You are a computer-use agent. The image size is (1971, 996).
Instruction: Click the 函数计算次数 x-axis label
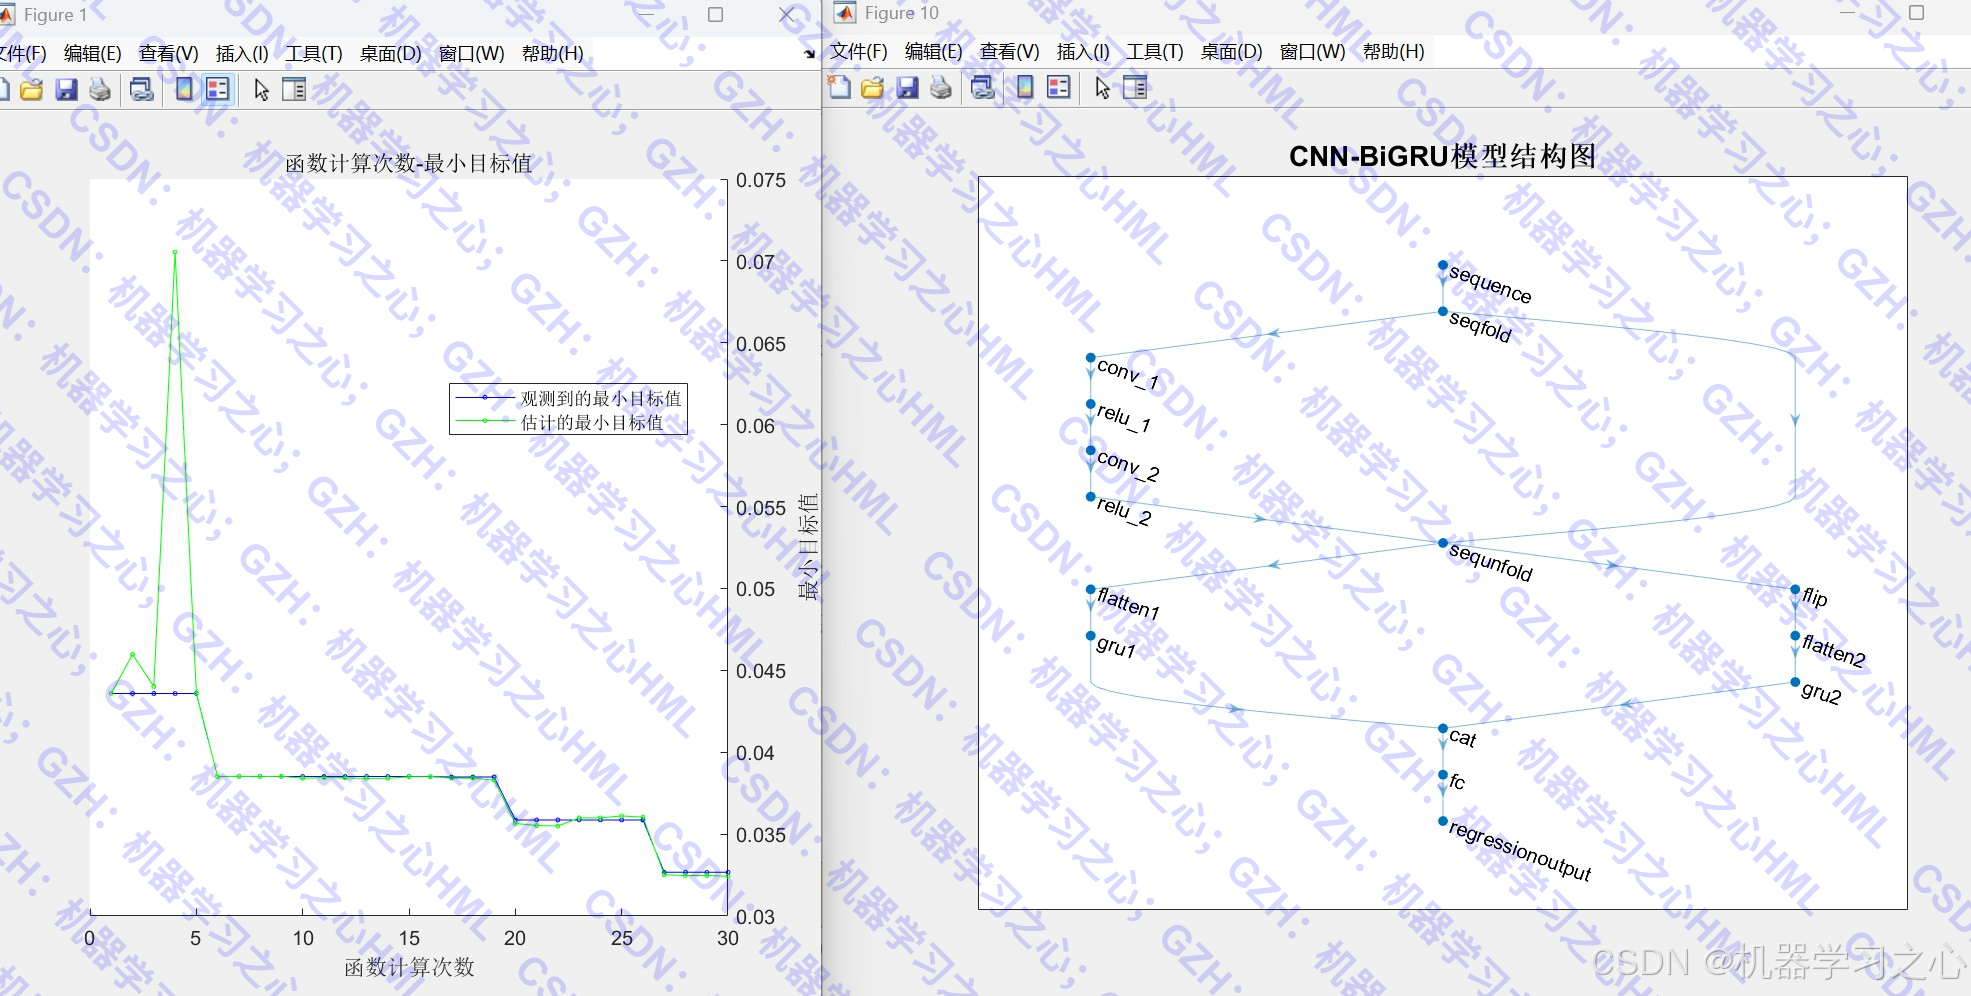[x=409, y=967]
